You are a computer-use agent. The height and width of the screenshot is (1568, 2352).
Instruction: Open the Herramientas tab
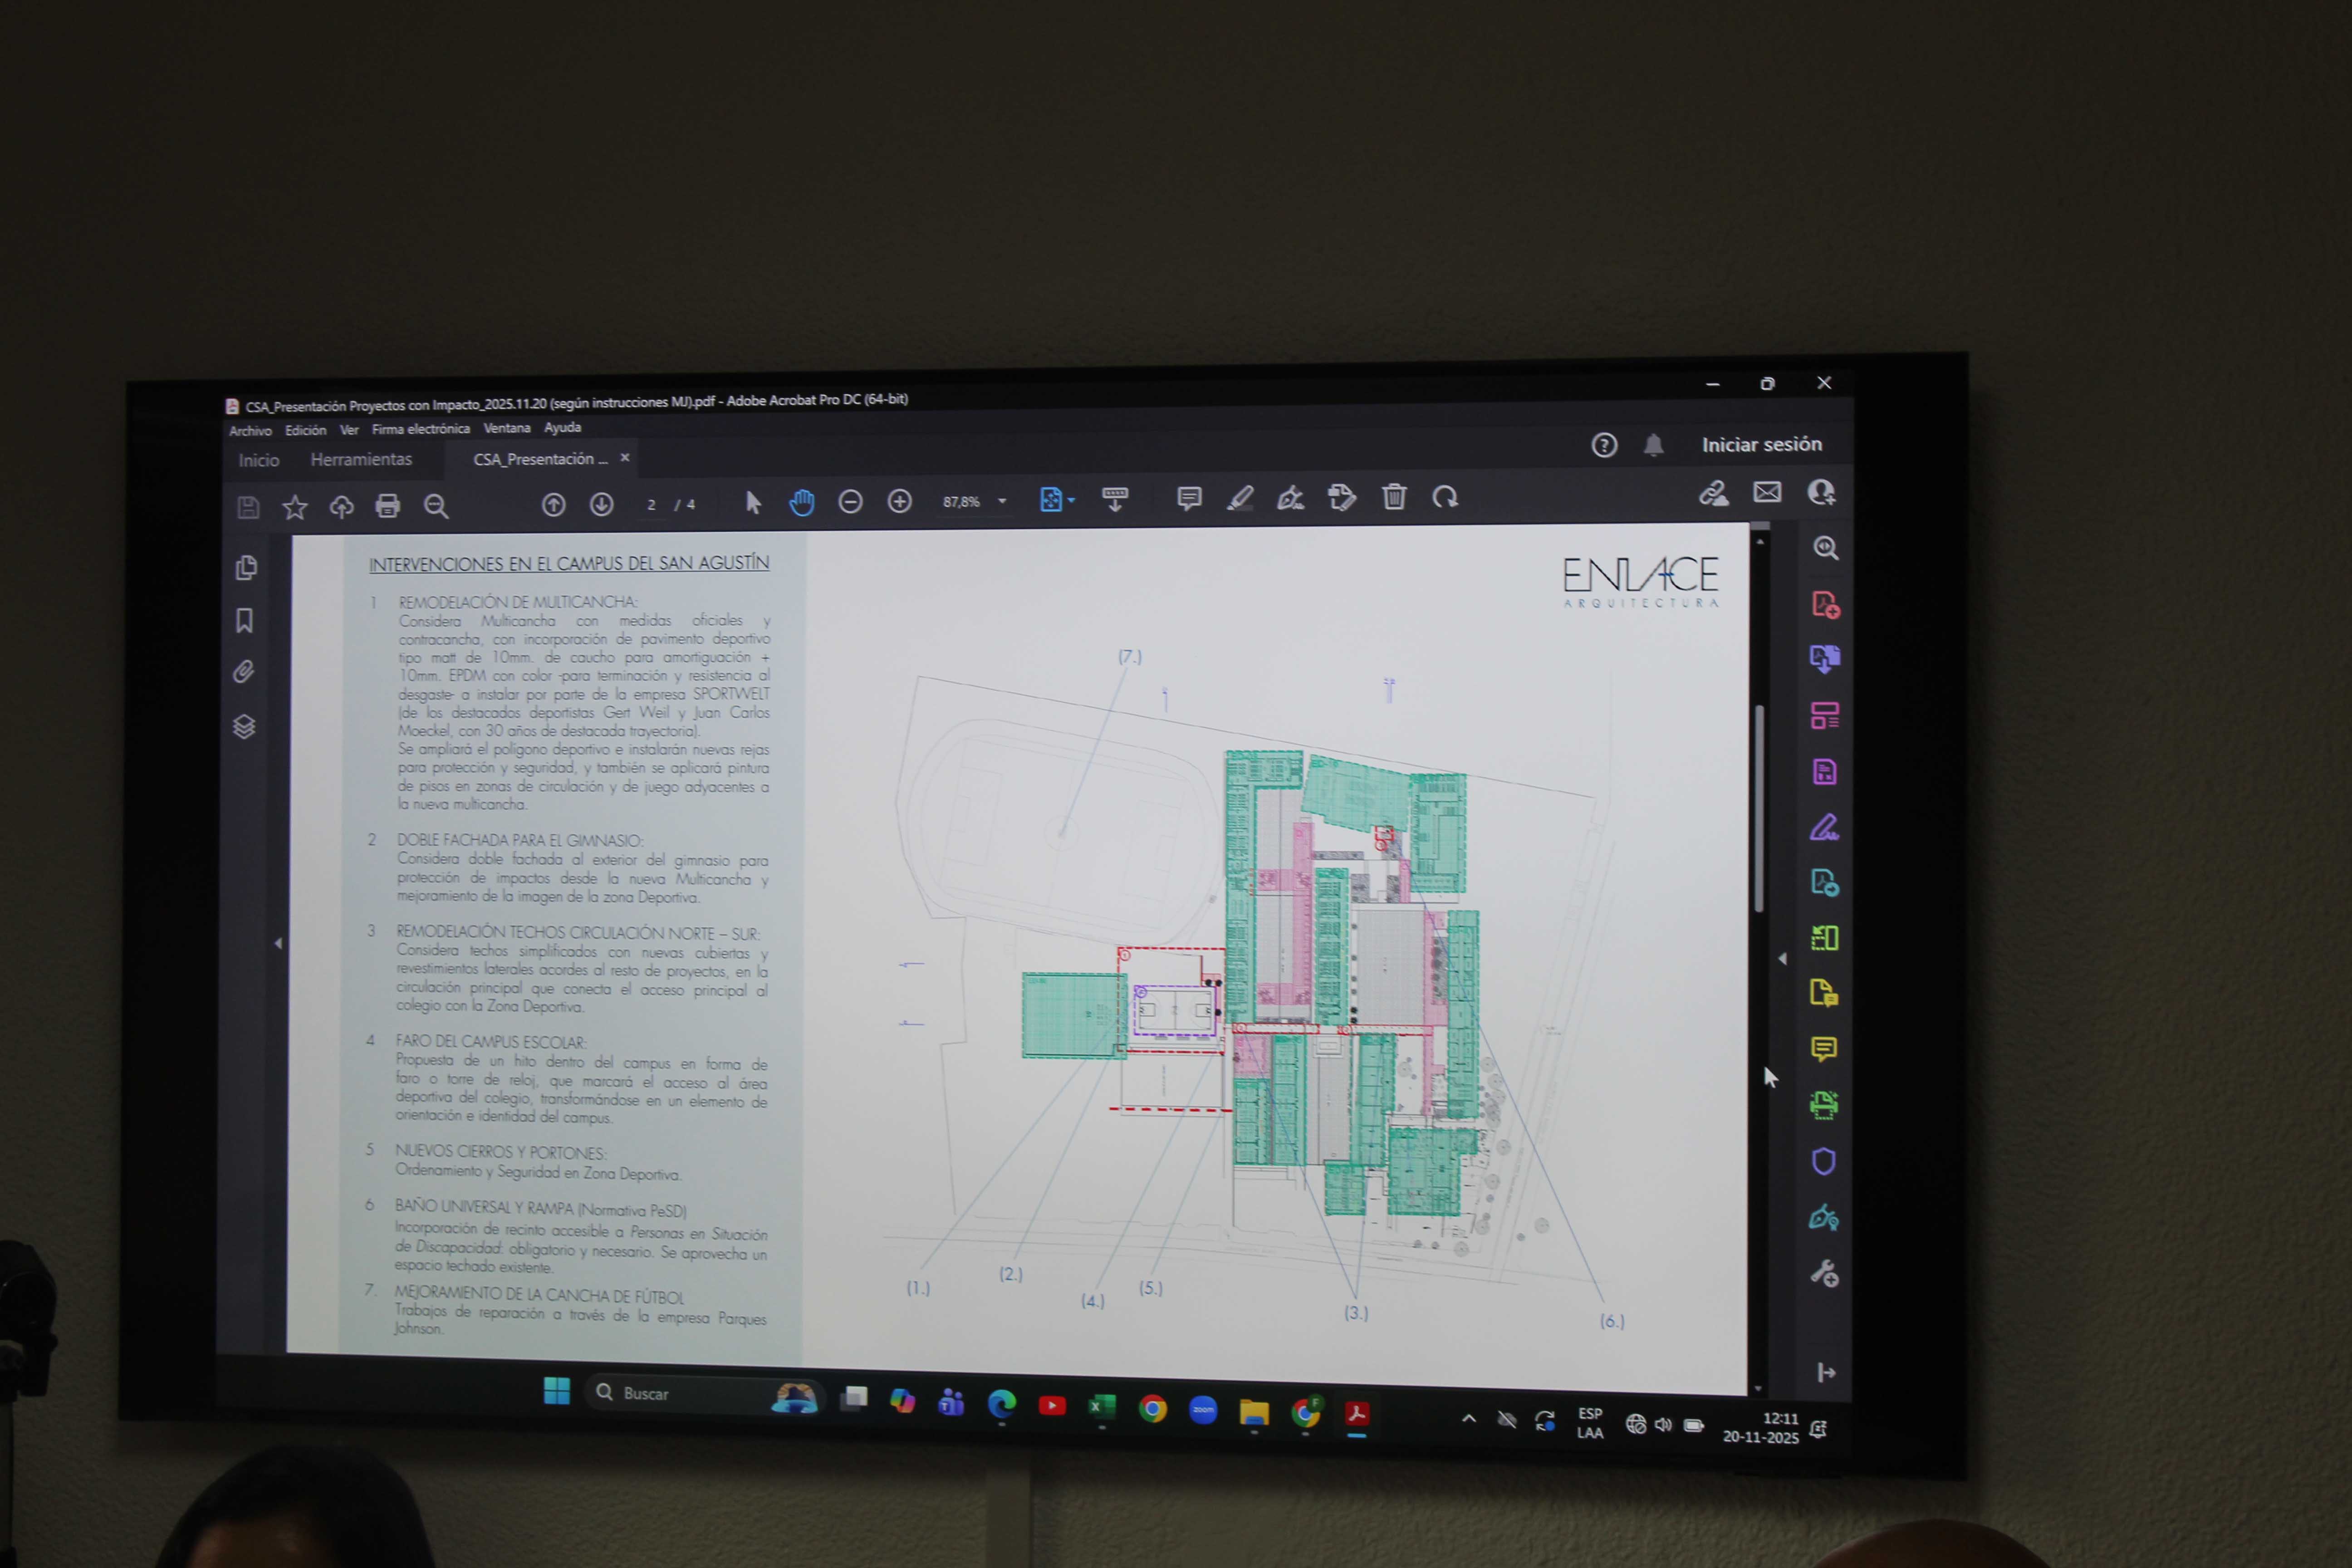[361, 459]
